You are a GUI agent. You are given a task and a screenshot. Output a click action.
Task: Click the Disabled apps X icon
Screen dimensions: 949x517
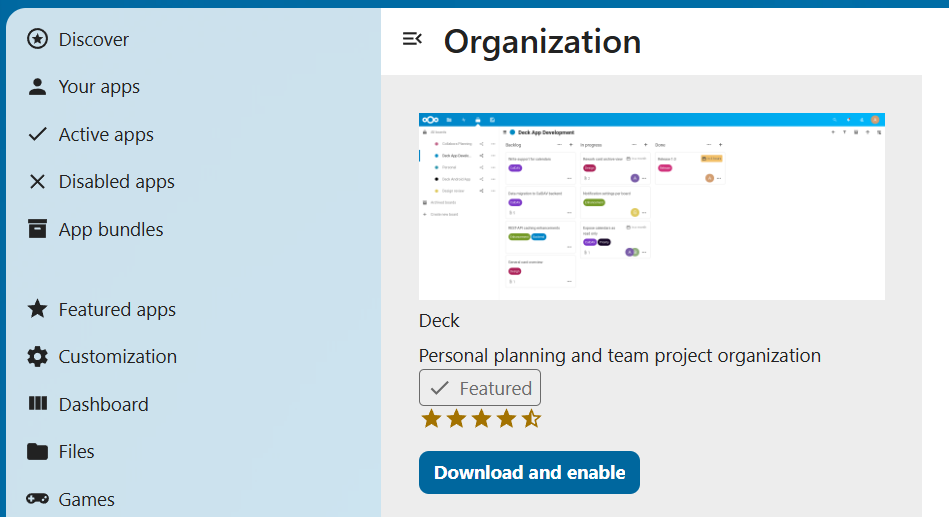tap(37, 182)
